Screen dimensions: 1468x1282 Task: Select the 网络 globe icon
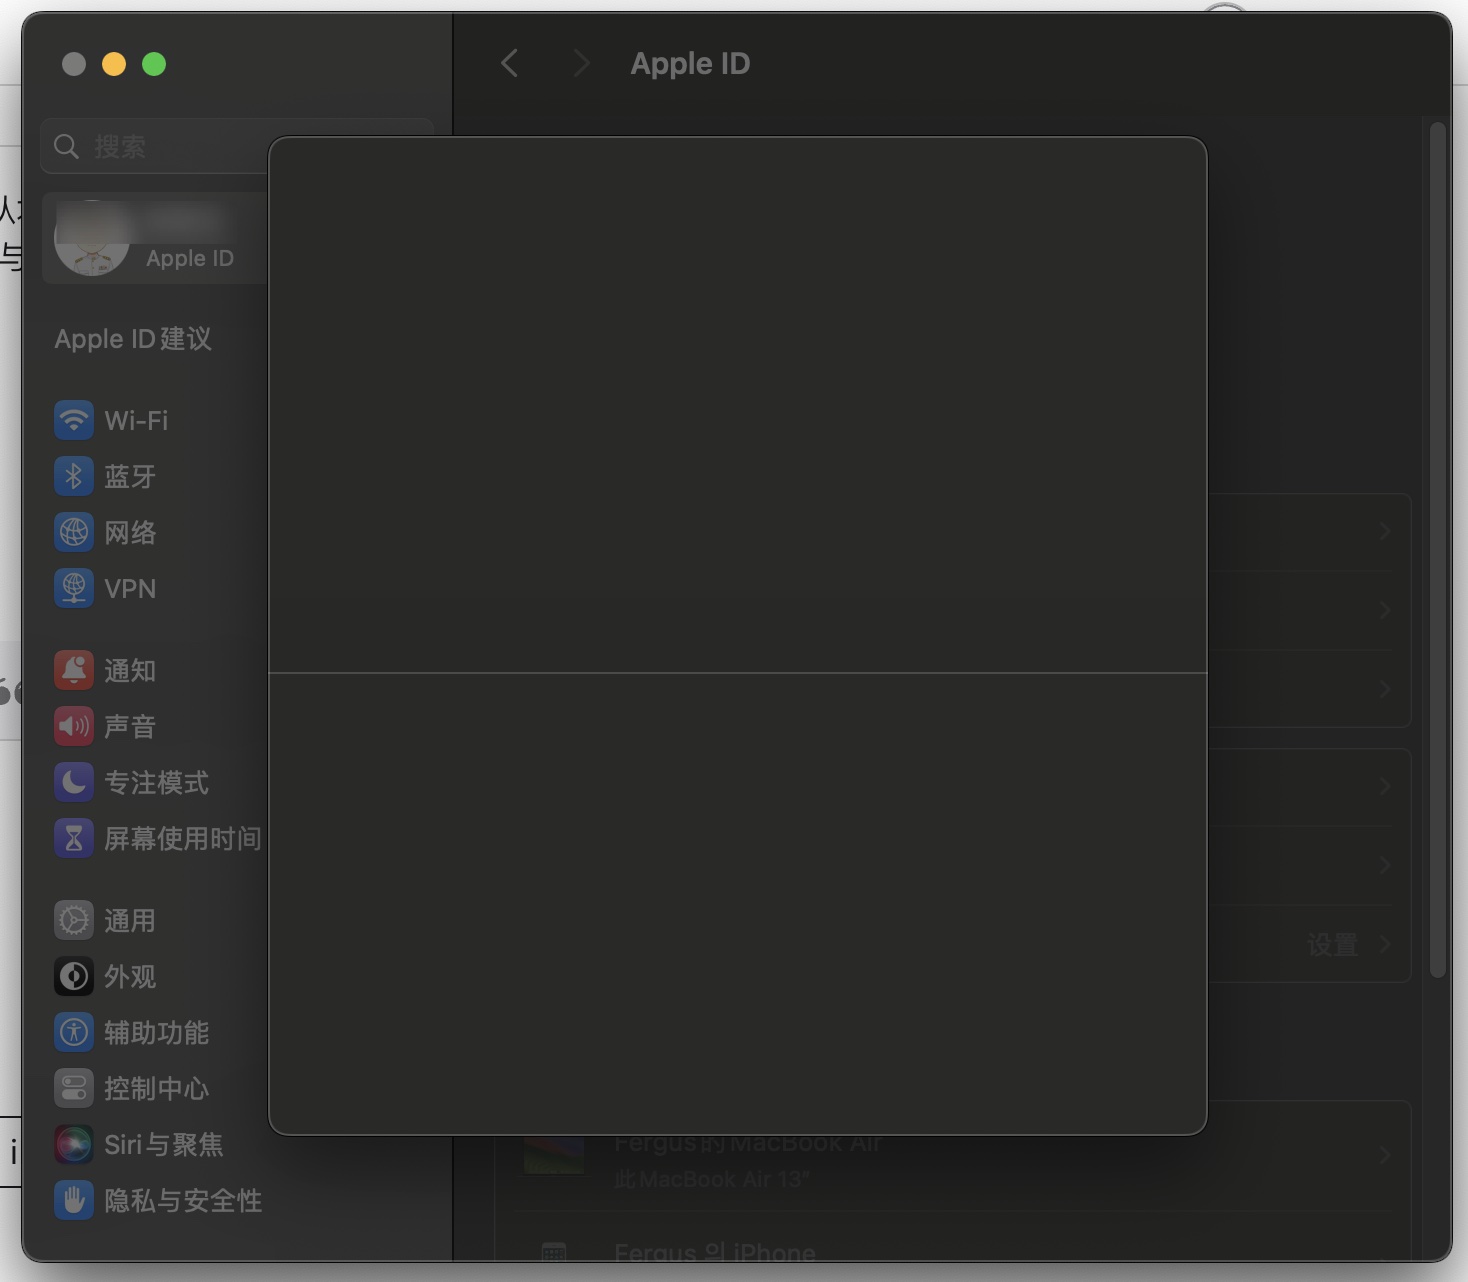click(73, 532)
